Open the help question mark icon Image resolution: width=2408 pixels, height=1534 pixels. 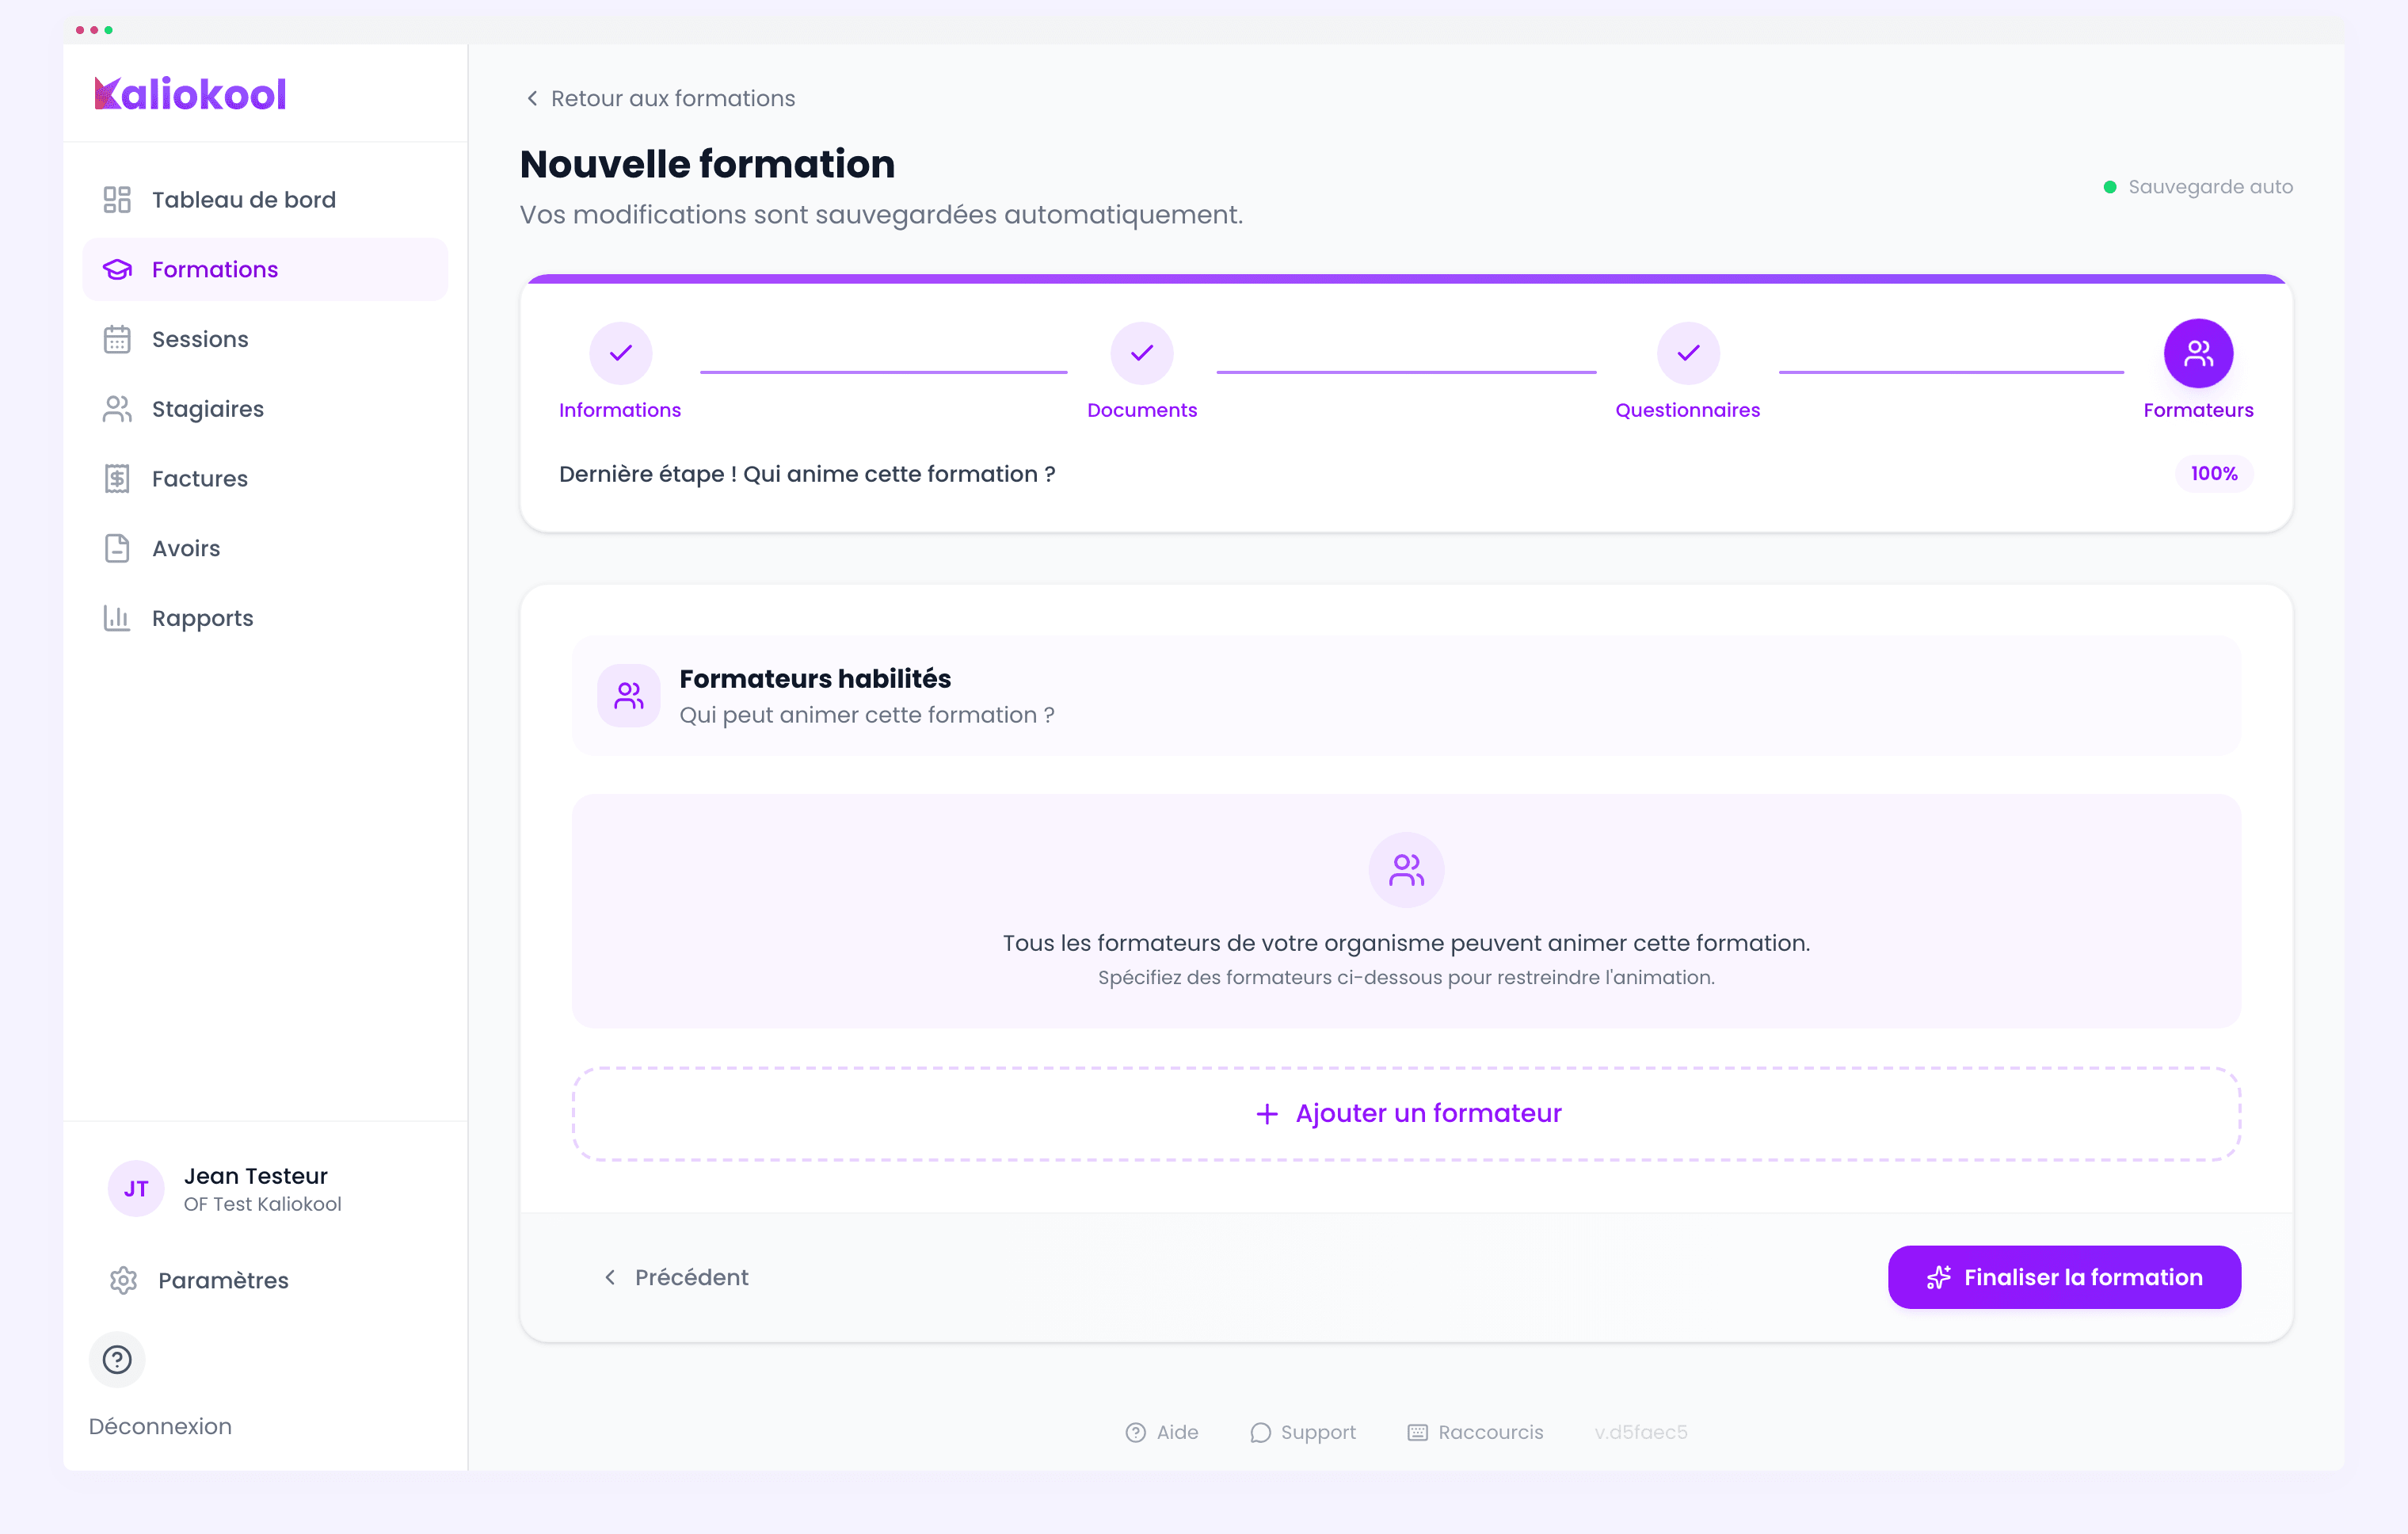[x=117, y=1359]
